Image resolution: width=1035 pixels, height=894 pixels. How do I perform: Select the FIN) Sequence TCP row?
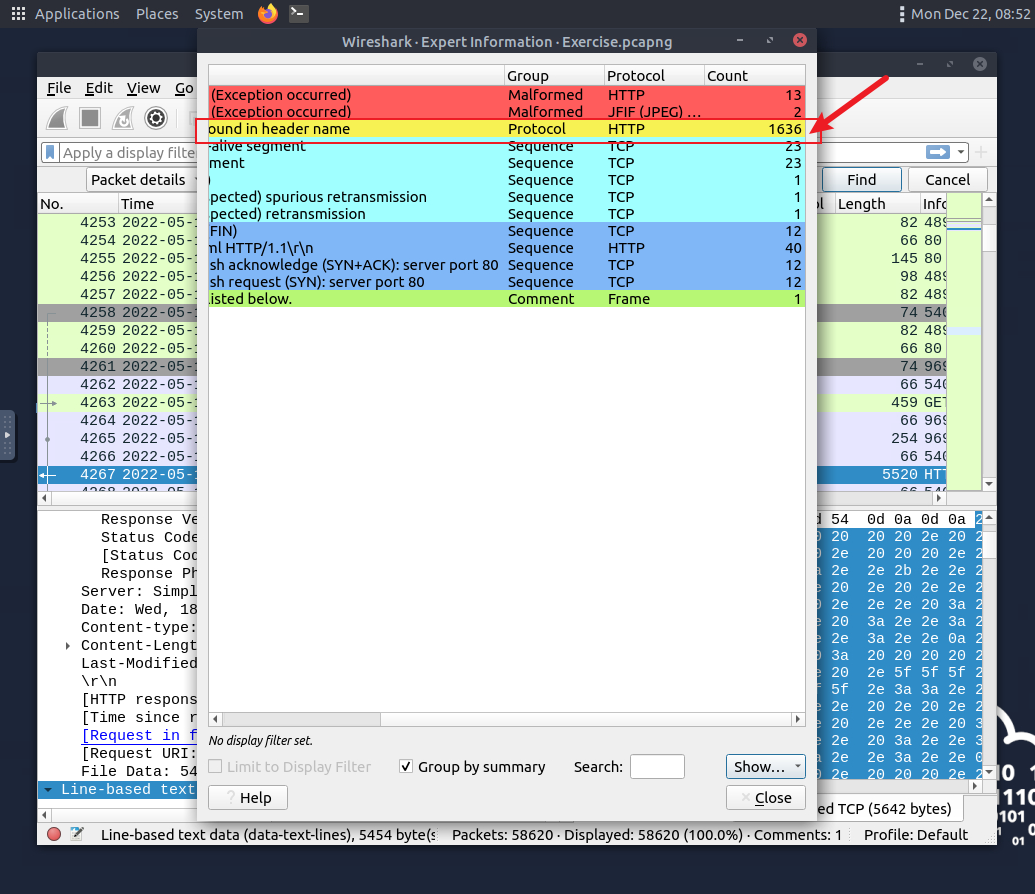coord(506,231)
